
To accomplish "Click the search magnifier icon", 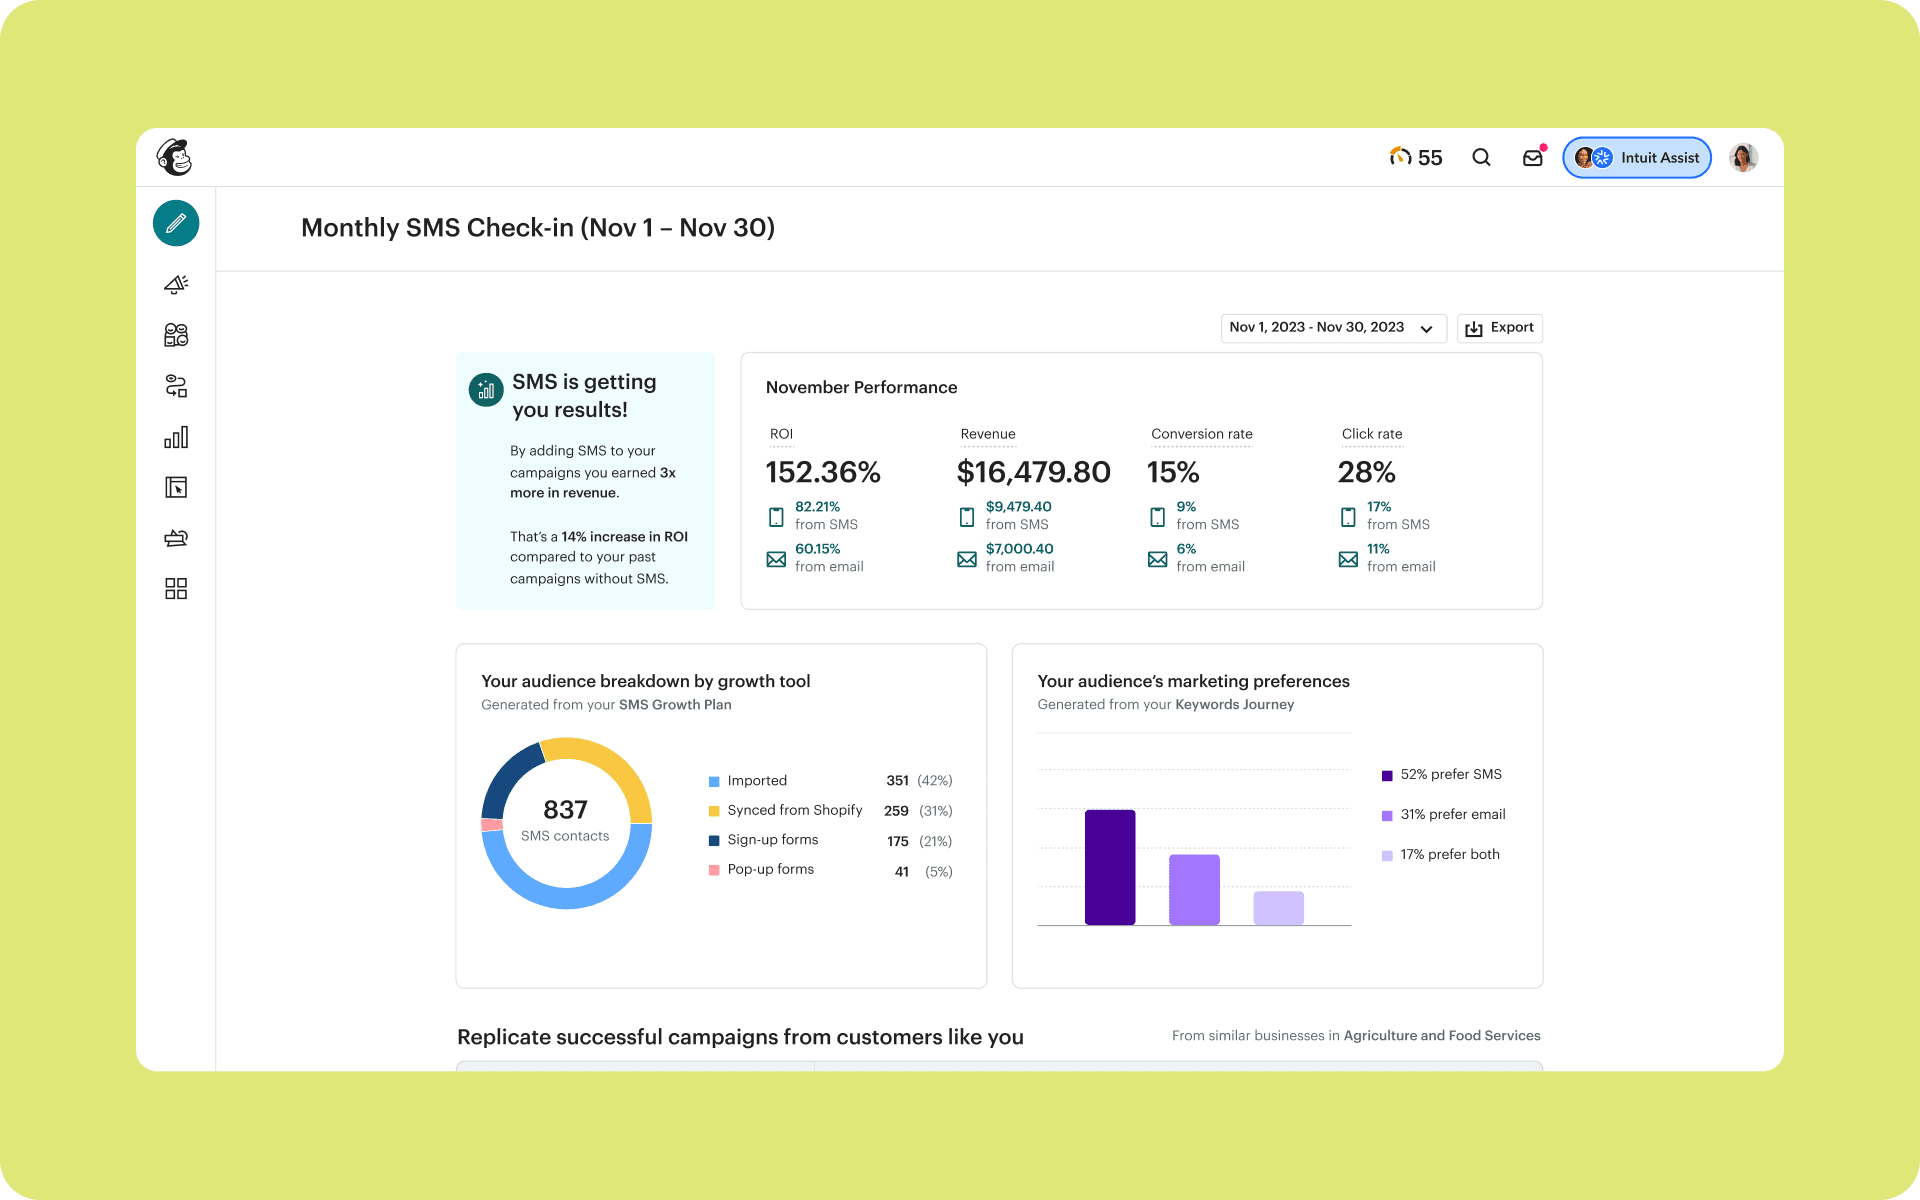I will [x=1481, y=157].
